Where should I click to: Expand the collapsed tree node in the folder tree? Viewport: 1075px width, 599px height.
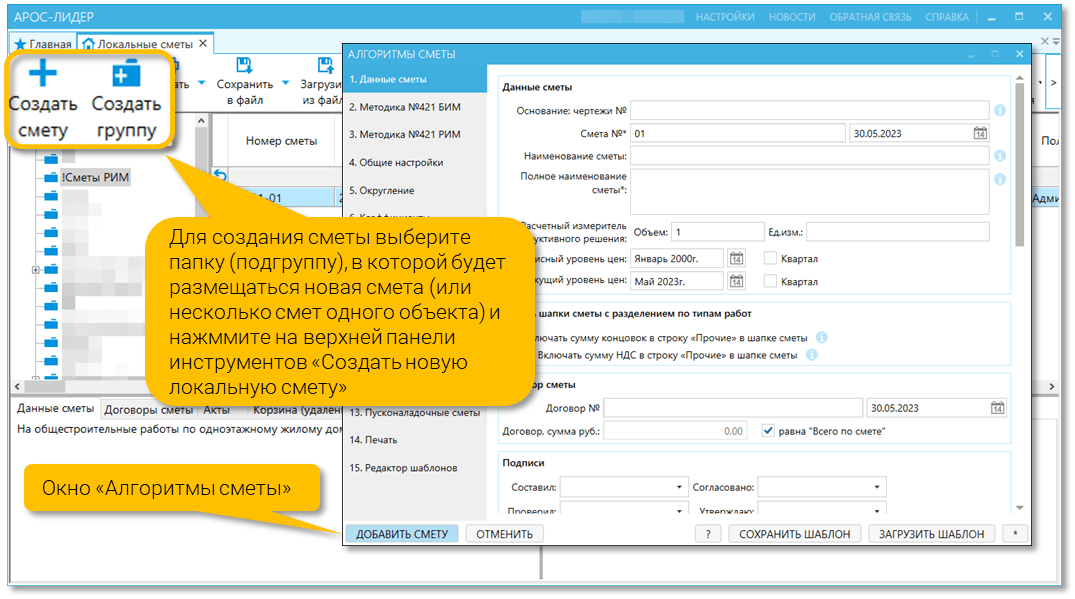[x=36, y=270]
